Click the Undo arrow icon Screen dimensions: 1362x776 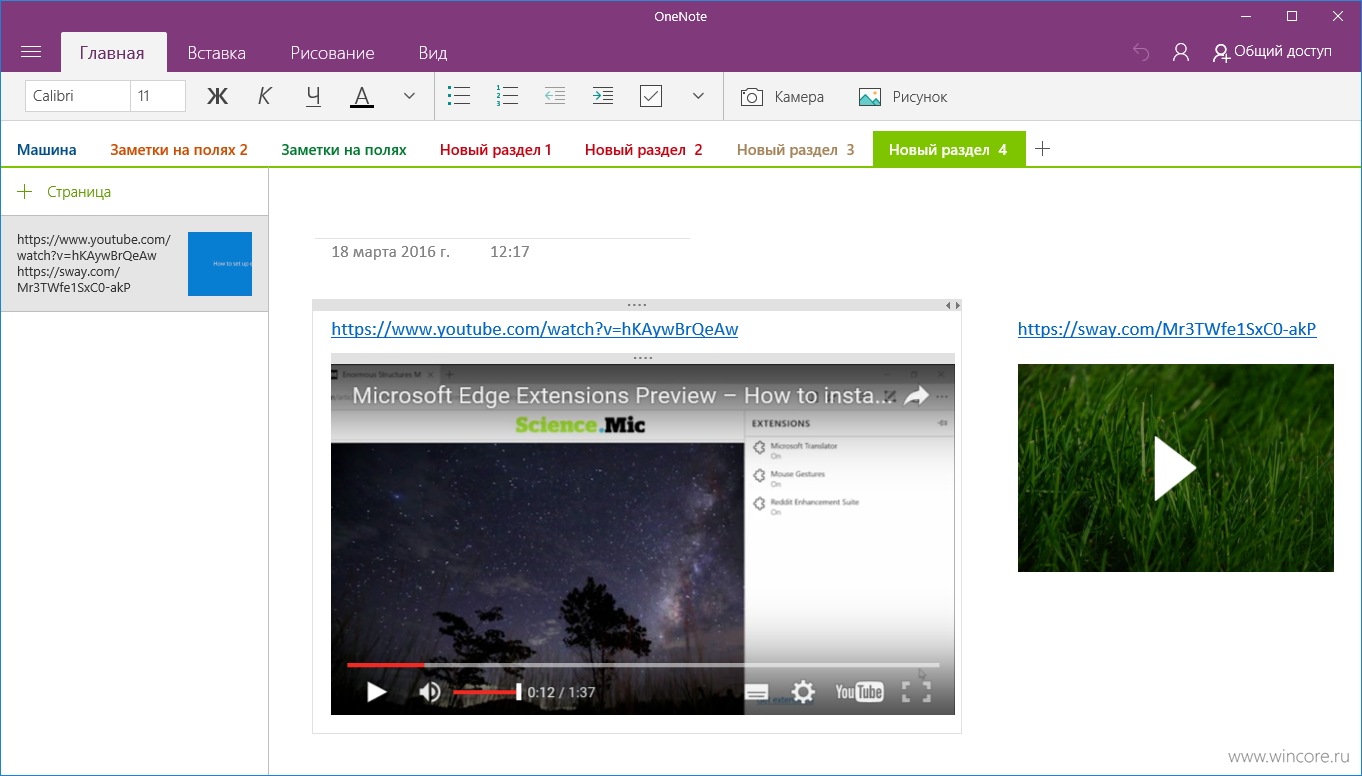click(x=1141, y=52)
